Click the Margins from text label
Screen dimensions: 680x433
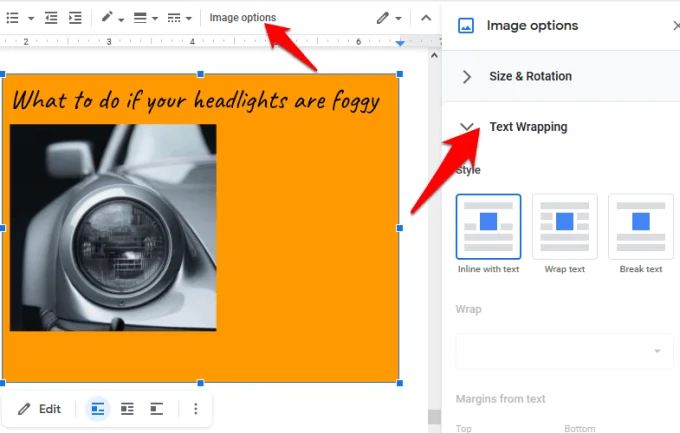click(500, 399)
